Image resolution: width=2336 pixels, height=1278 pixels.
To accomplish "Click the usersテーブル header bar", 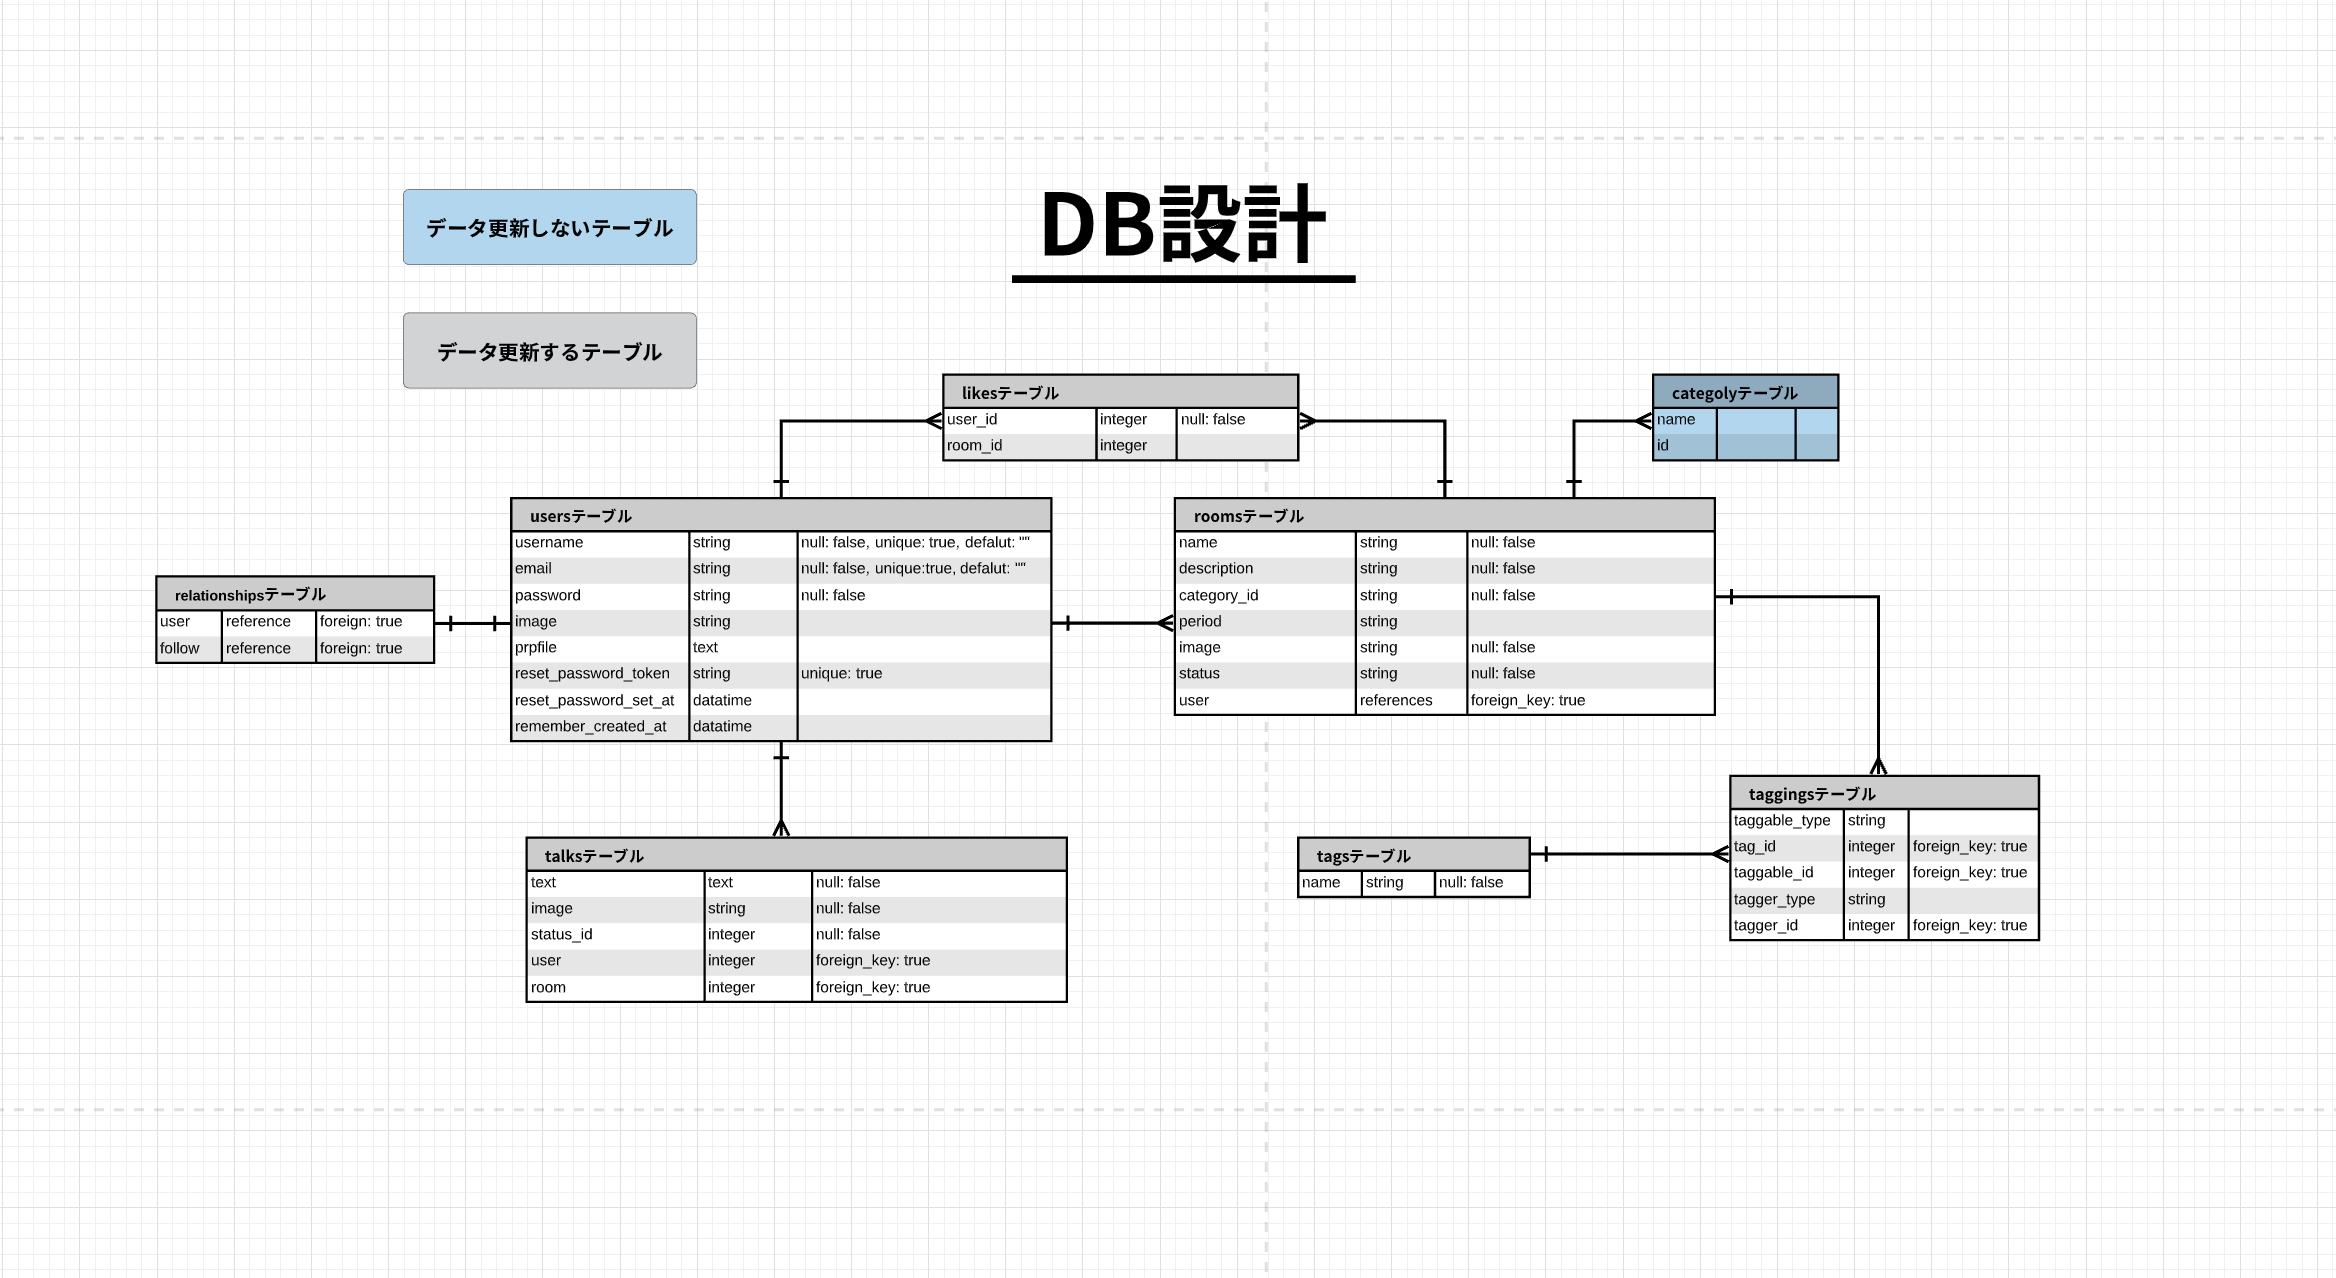I will 780,515.
